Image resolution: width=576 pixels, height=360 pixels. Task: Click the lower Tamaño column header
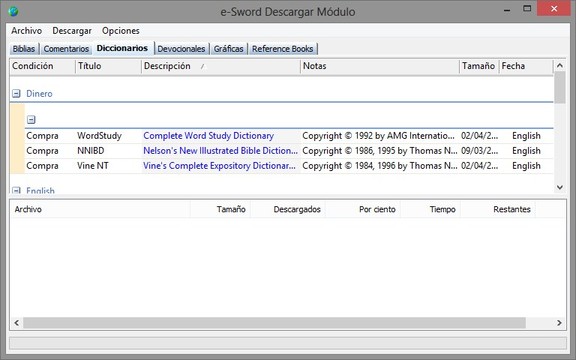[x=220, y=209]
